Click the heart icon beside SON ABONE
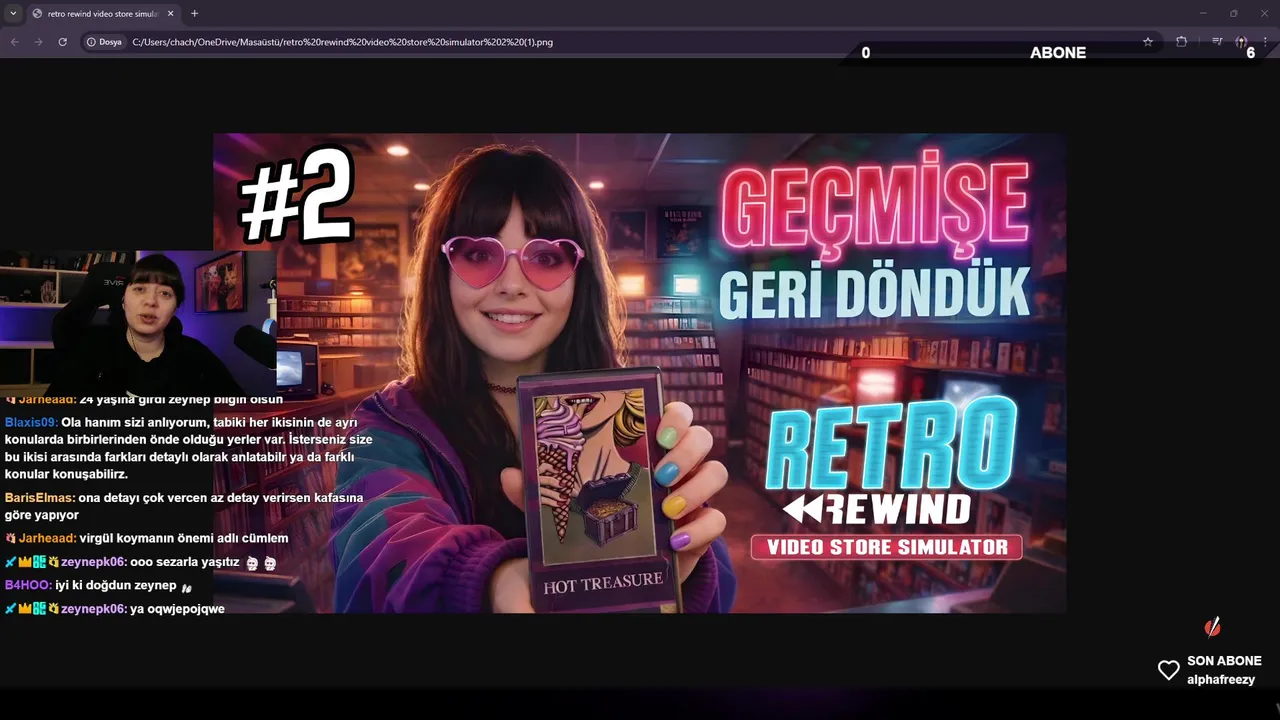 point(1168,670)
